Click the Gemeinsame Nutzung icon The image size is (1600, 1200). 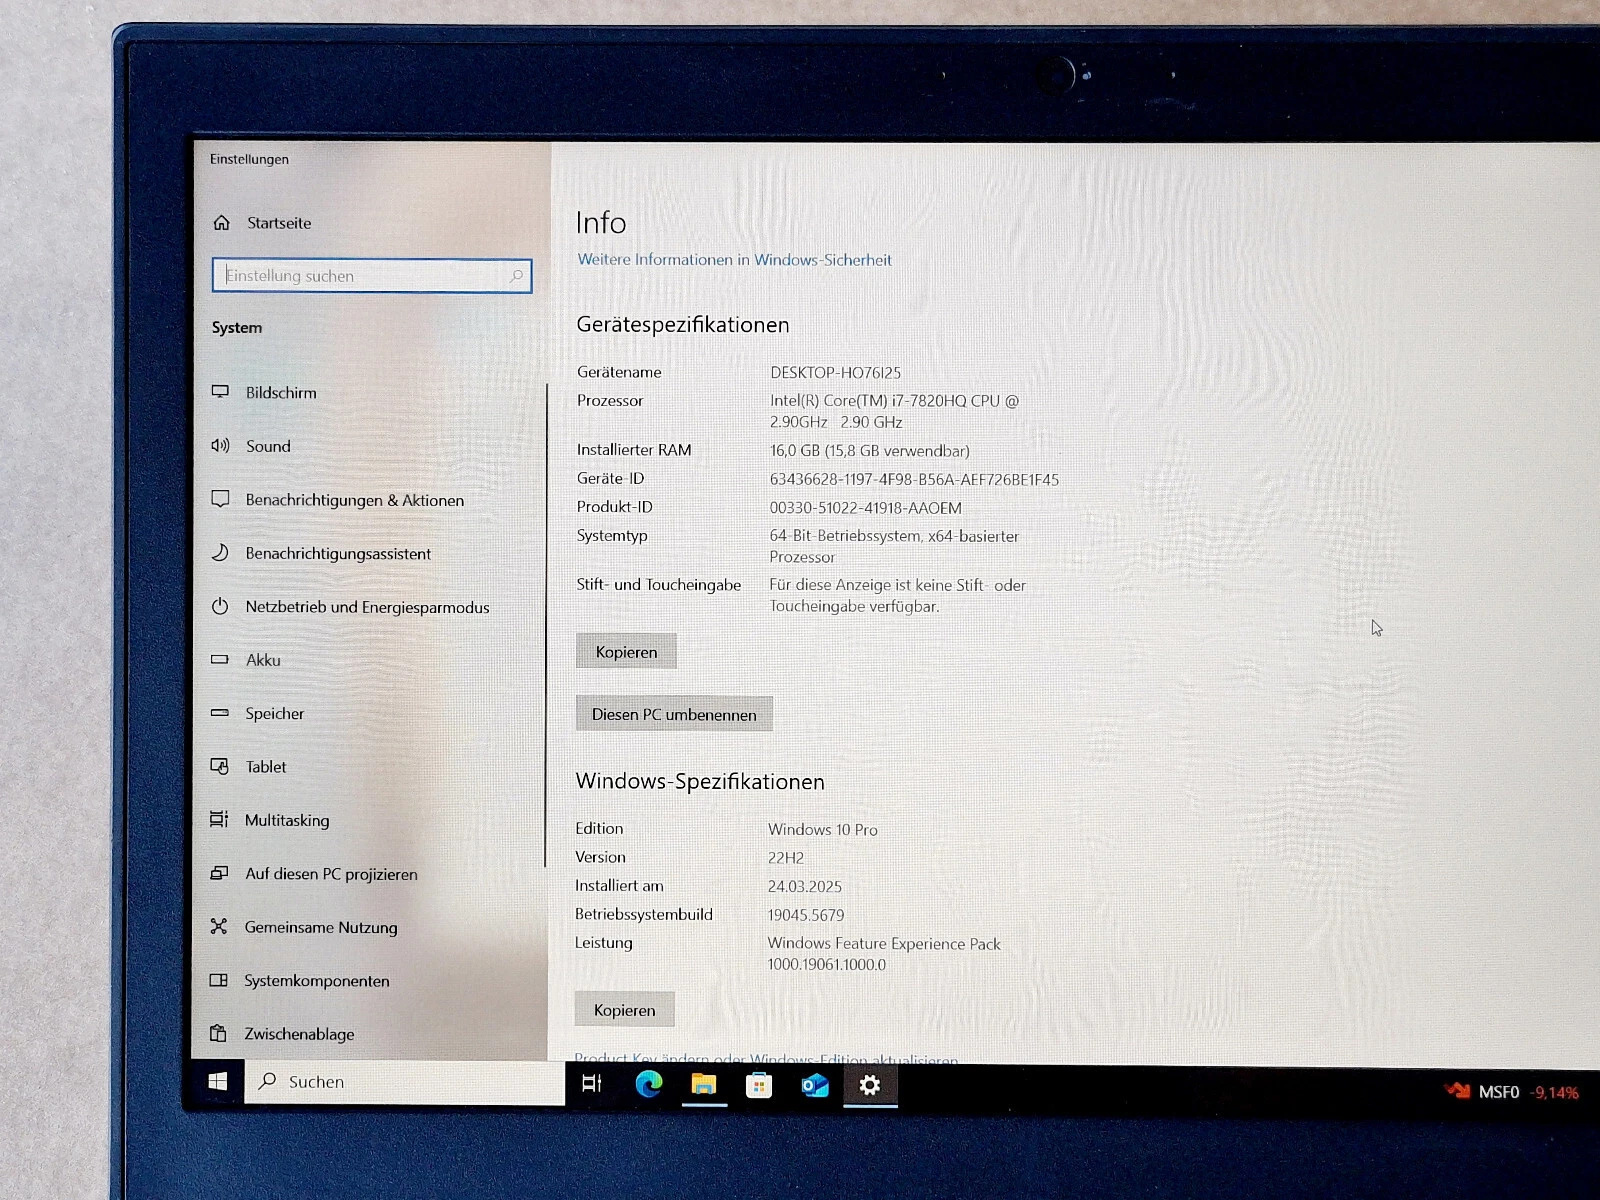[x=219, y=927]
